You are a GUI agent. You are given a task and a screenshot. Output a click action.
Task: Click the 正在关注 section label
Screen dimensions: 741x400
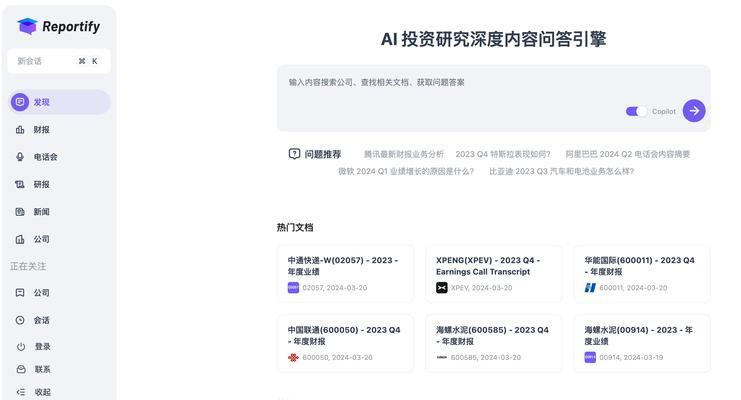28,266
